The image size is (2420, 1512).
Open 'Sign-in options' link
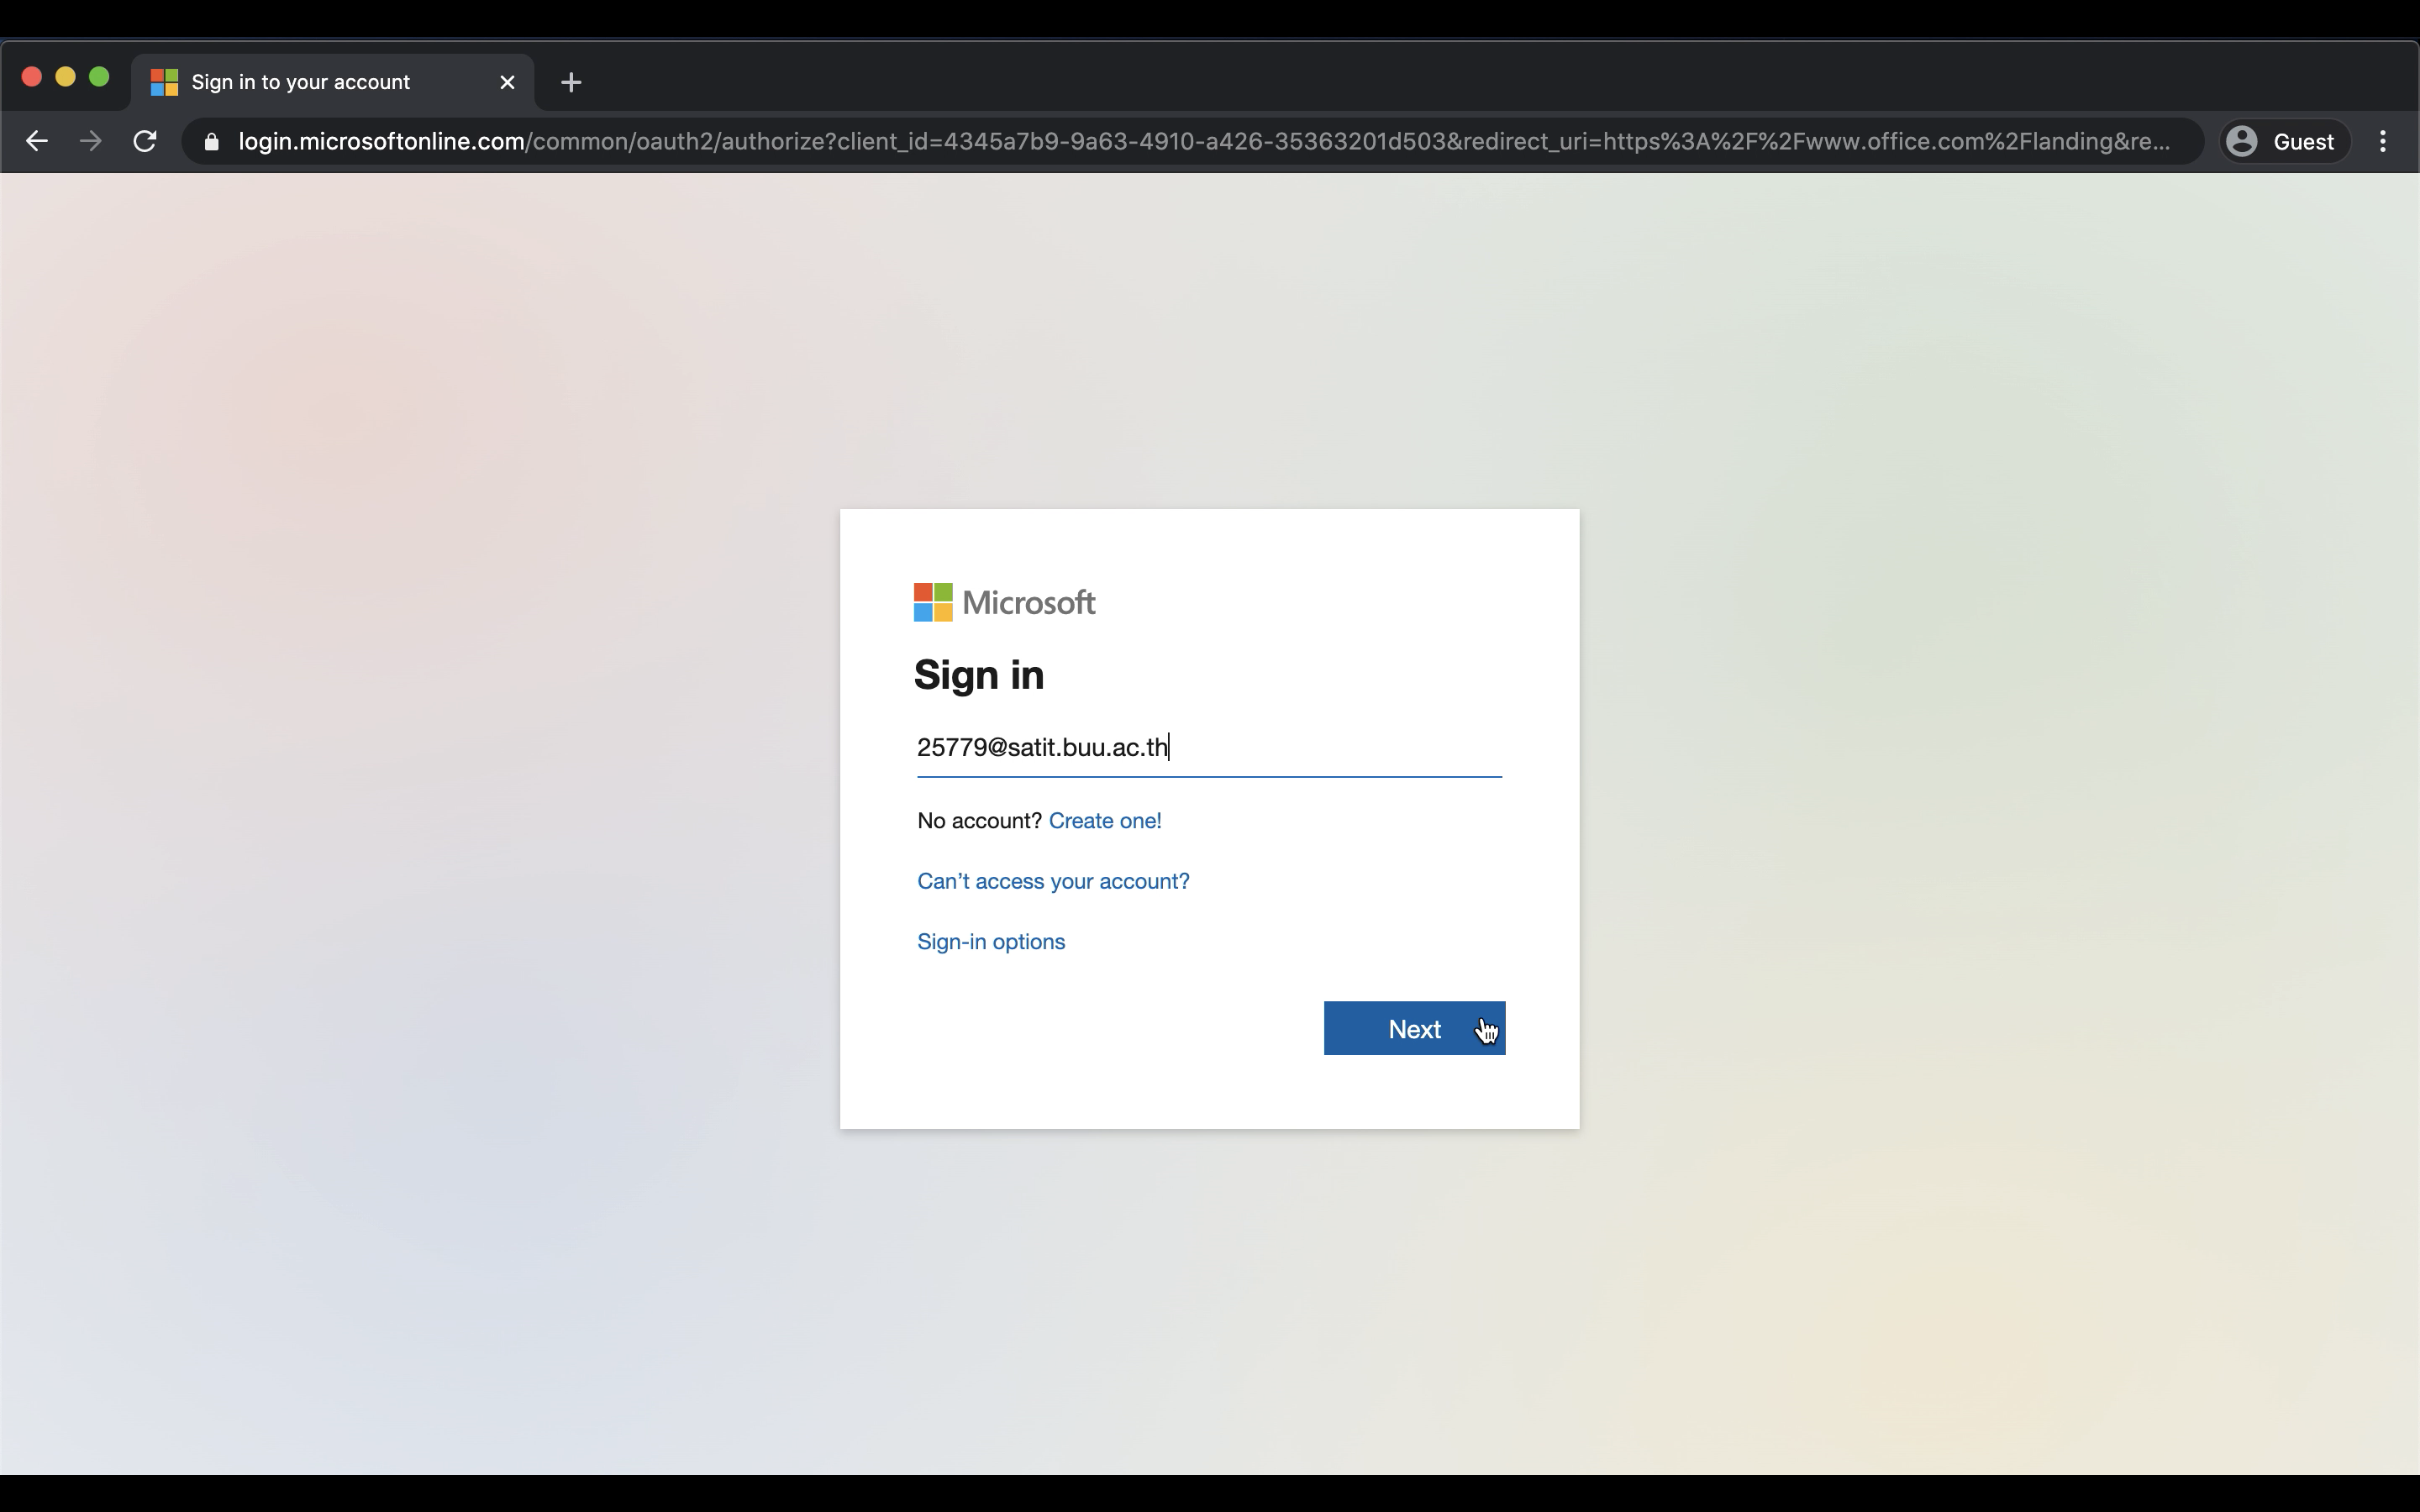991,942
